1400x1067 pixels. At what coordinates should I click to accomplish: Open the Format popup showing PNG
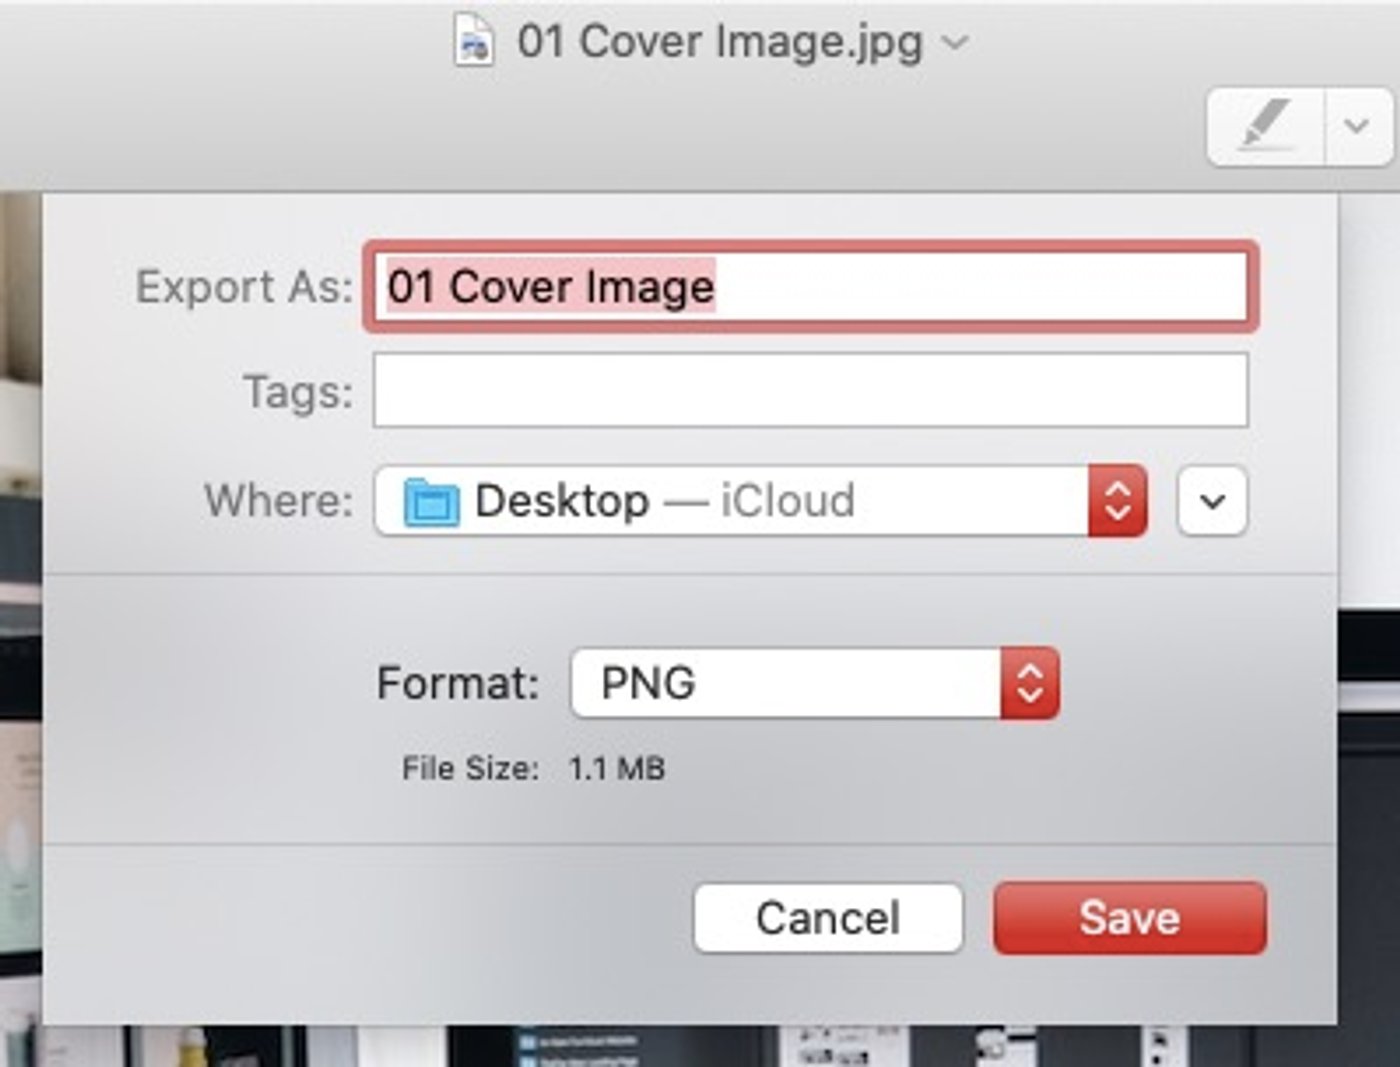814,683
